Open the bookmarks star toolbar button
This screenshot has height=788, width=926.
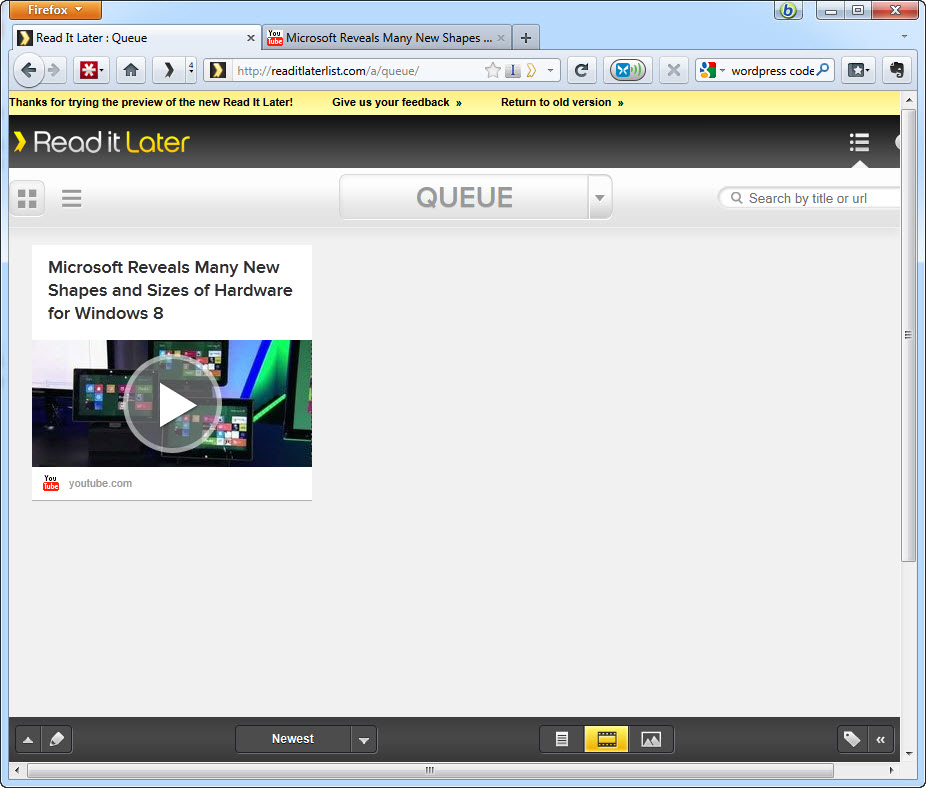[x=858, y=70]
